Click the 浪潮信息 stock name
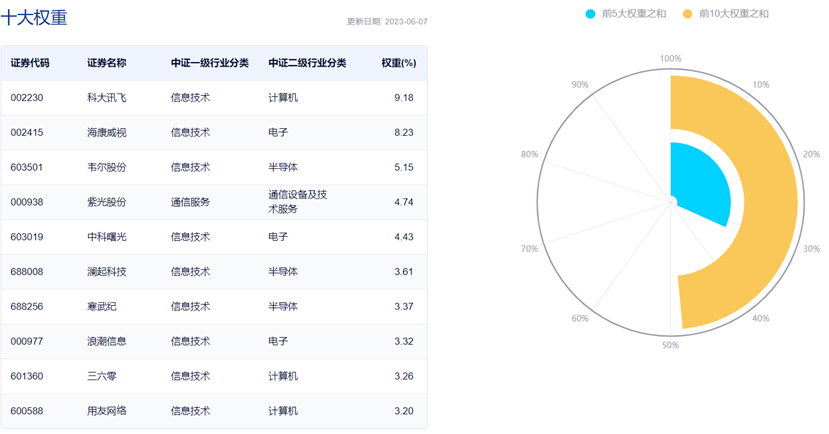829x434 pixels. pos(106,342)
